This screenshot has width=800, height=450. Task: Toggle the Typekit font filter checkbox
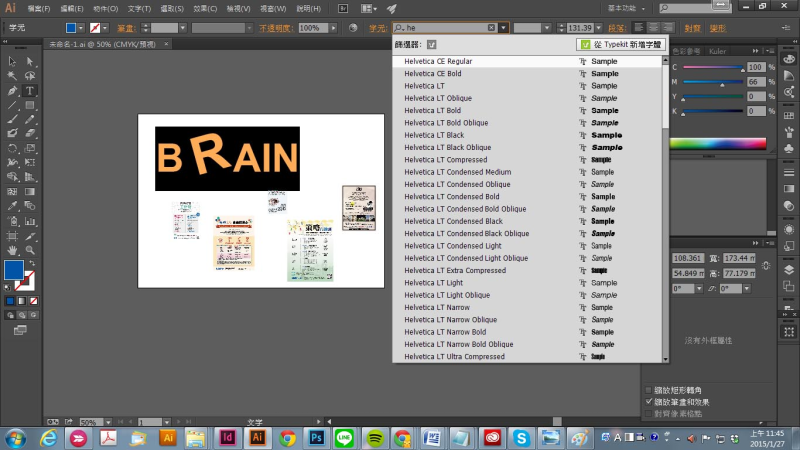pos(432,45)
